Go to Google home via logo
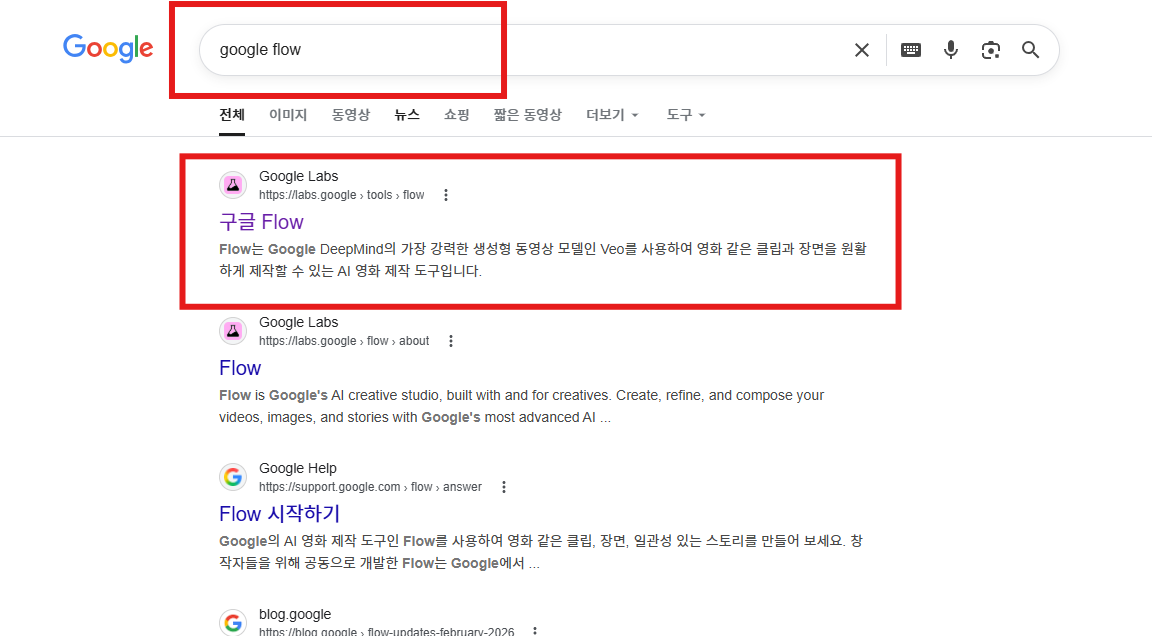Image resolution: width=1152 pixels, height=636 pixels. [x=108, y=48]
